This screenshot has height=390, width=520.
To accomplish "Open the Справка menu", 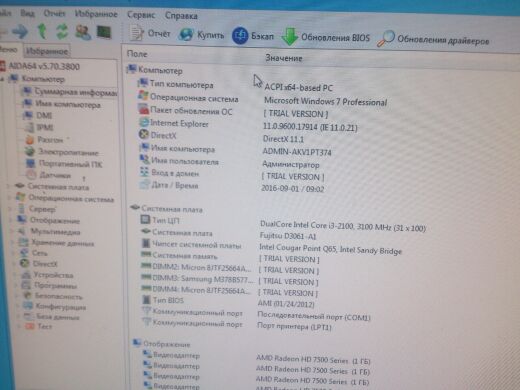I will [181, 15].
